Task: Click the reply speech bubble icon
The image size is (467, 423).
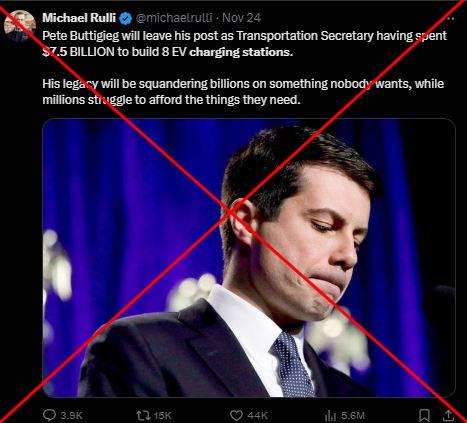Action: coord(49,415)
